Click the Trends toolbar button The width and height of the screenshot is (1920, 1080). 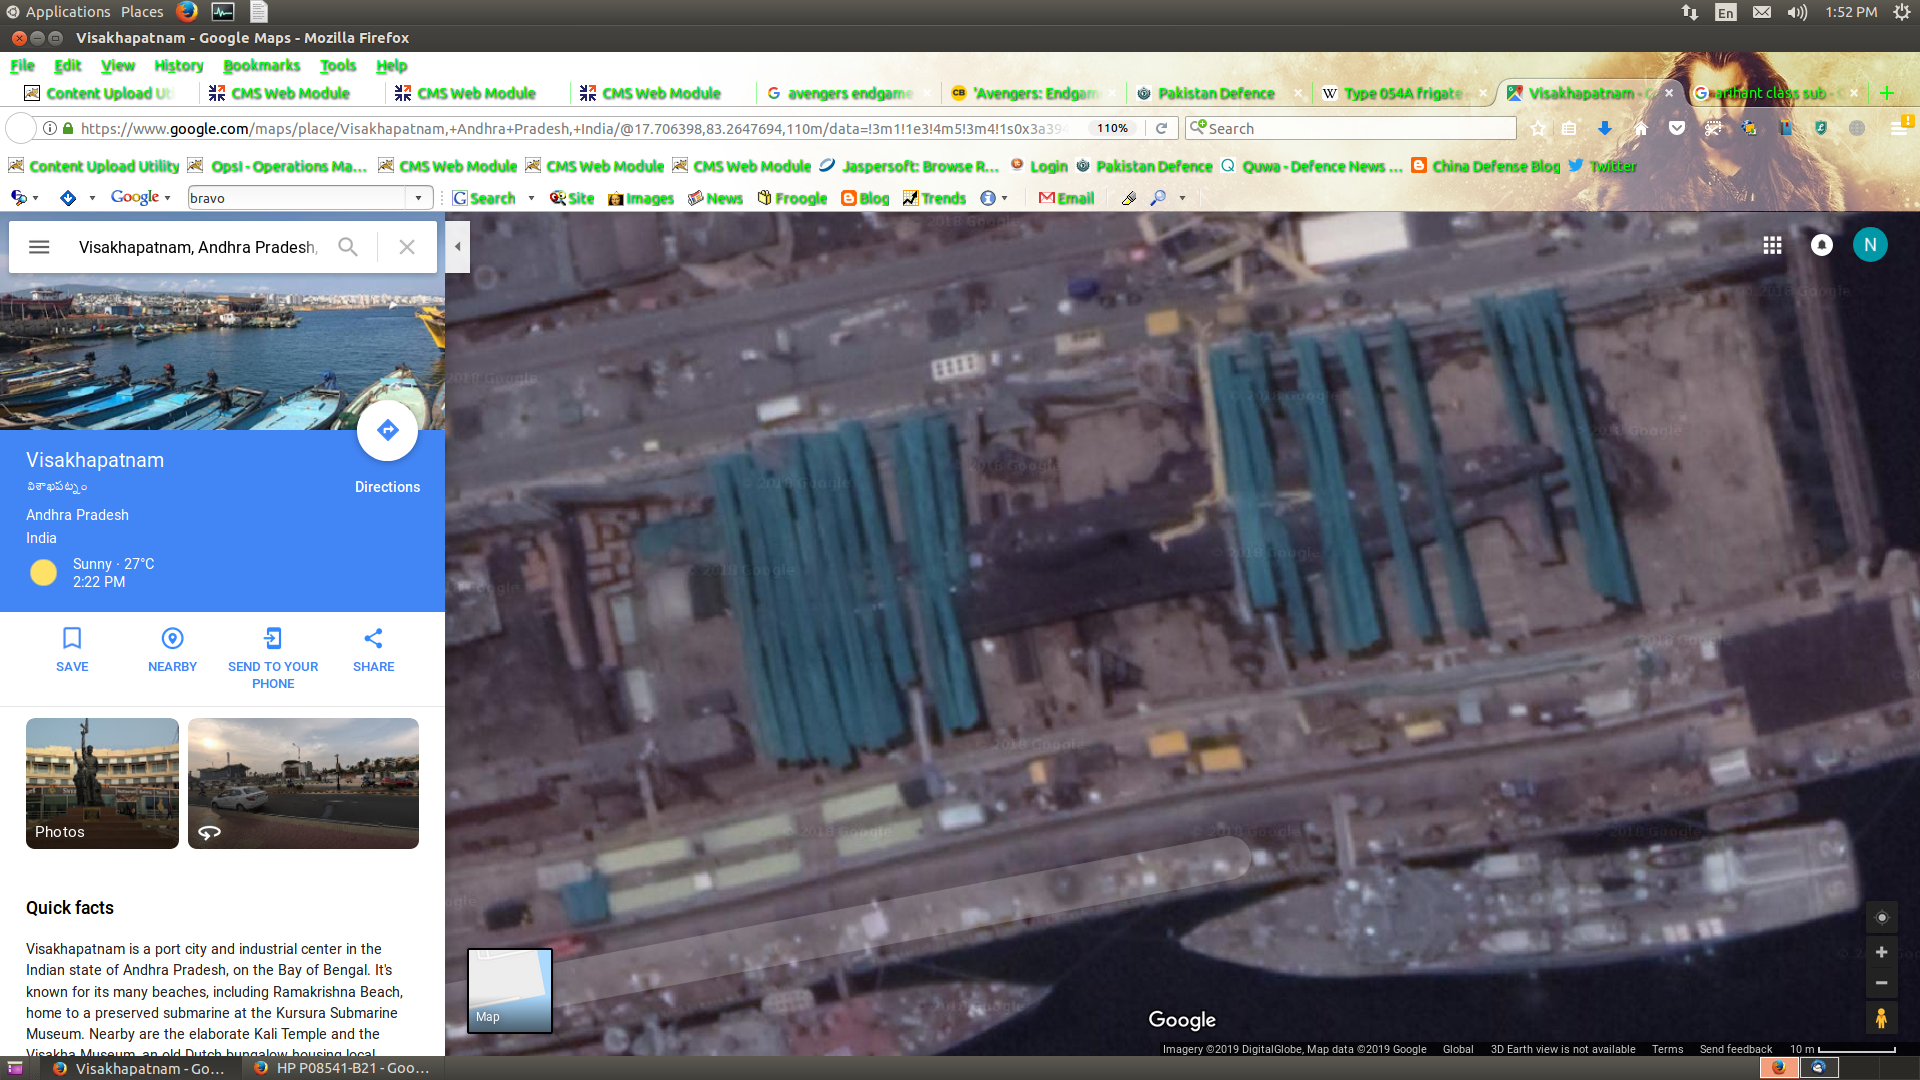pos(934,198)
